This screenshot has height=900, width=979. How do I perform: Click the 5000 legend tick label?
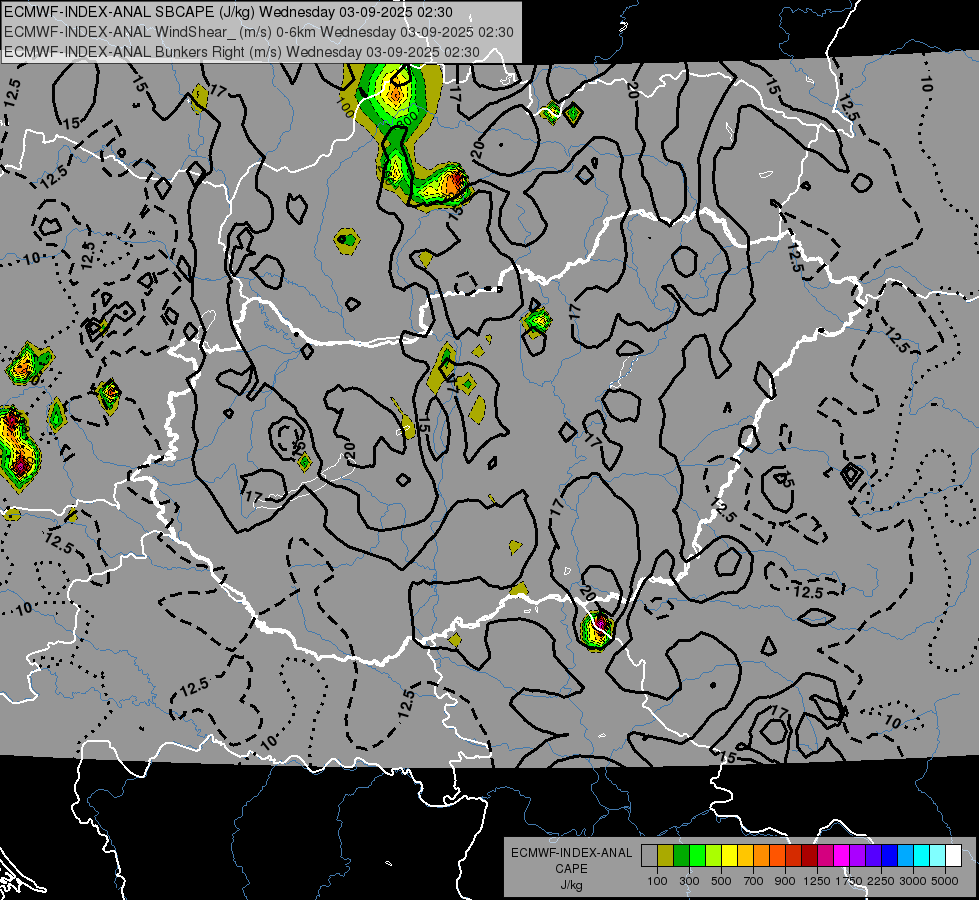tap(945, 881)
